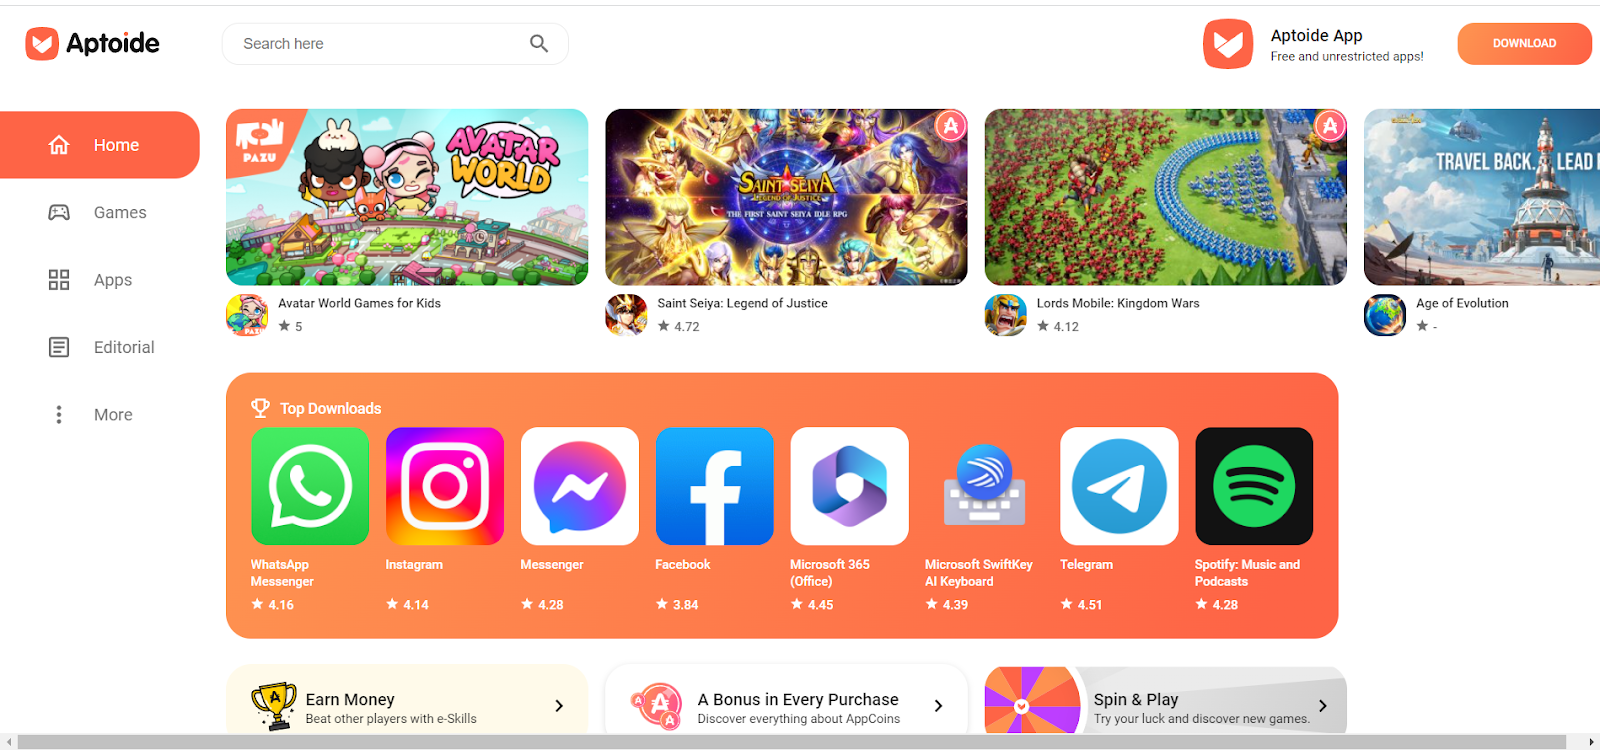Expand the Bonus in Every Purchase chevron
The height and width of the screenshot is (750, 1600).
coord(938,706)
